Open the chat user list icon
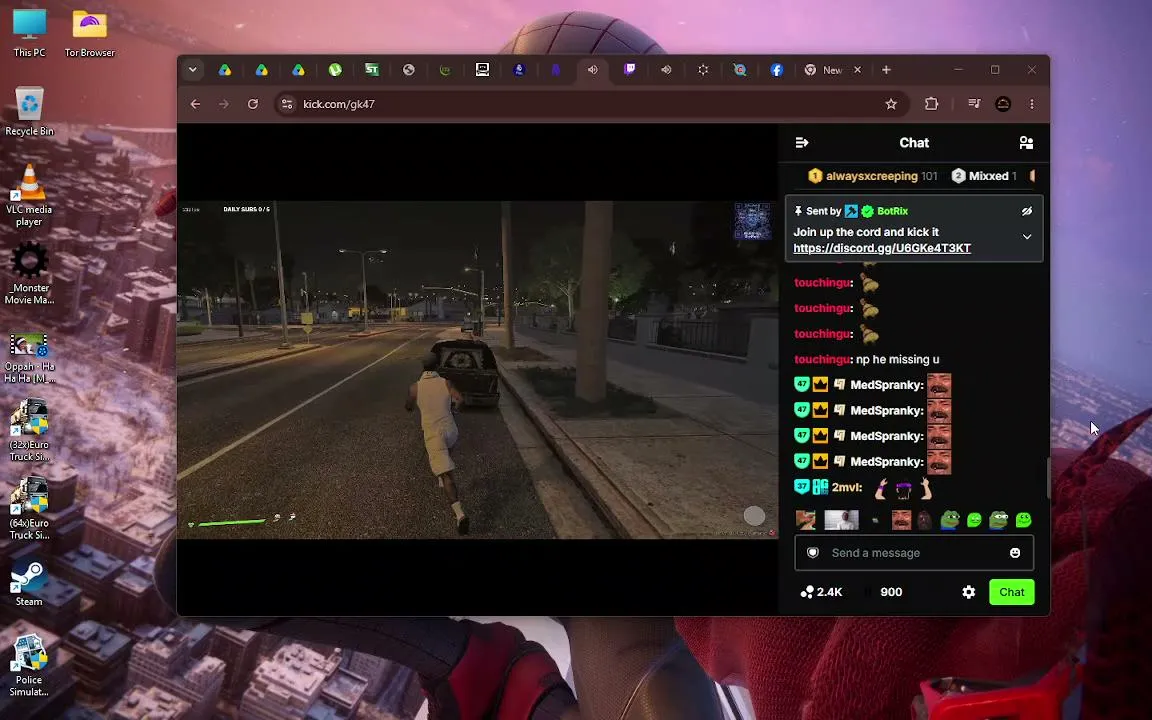Viewport: 1152px width, 720px height. pyautogui.click(x=1026, y=143)
